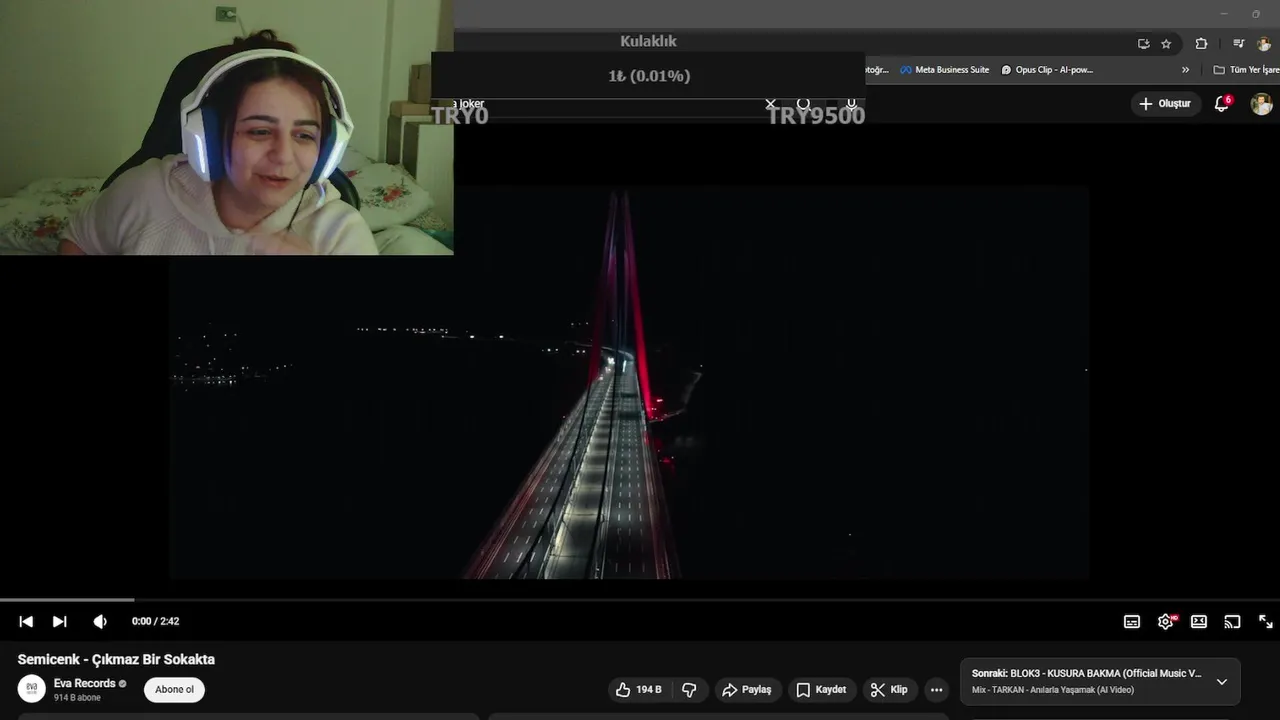Viewport: 1280px width, 720px height.
Task: Show more bookmarks with double chevron
Action: (1186, 70)
